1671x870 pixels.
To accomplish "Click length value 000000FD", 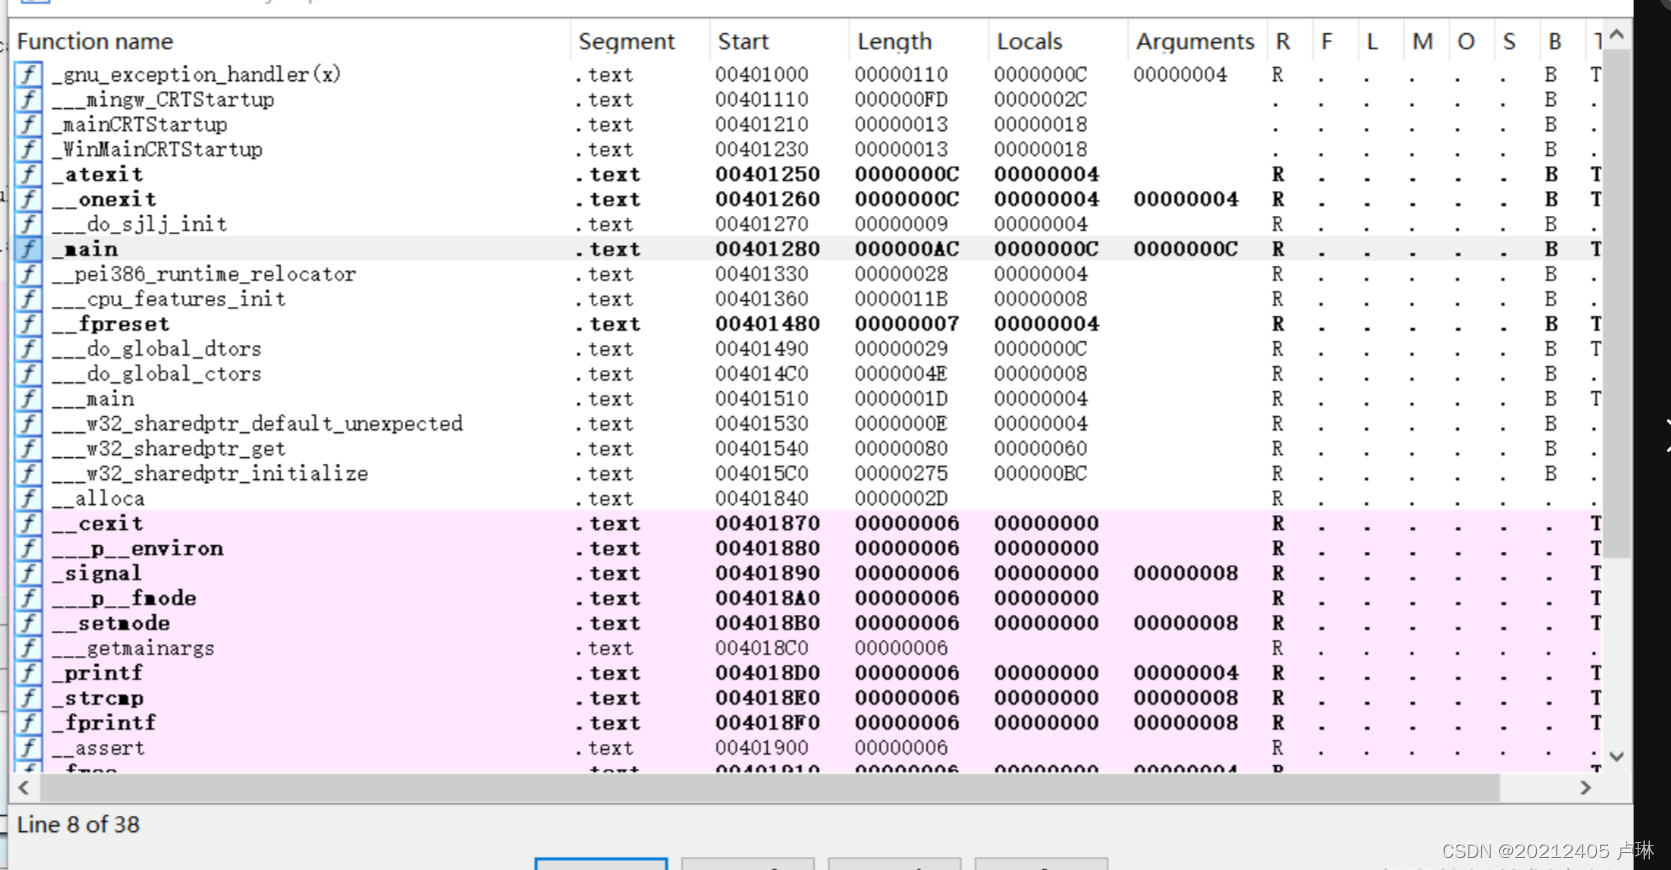I will coord(901,99).
